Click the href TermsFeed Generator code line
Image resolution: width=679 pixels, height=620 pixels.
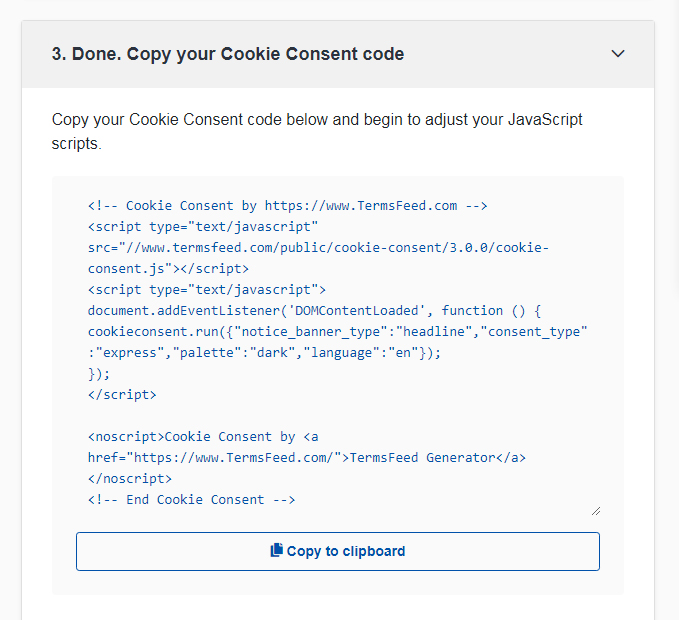point(307,458)
